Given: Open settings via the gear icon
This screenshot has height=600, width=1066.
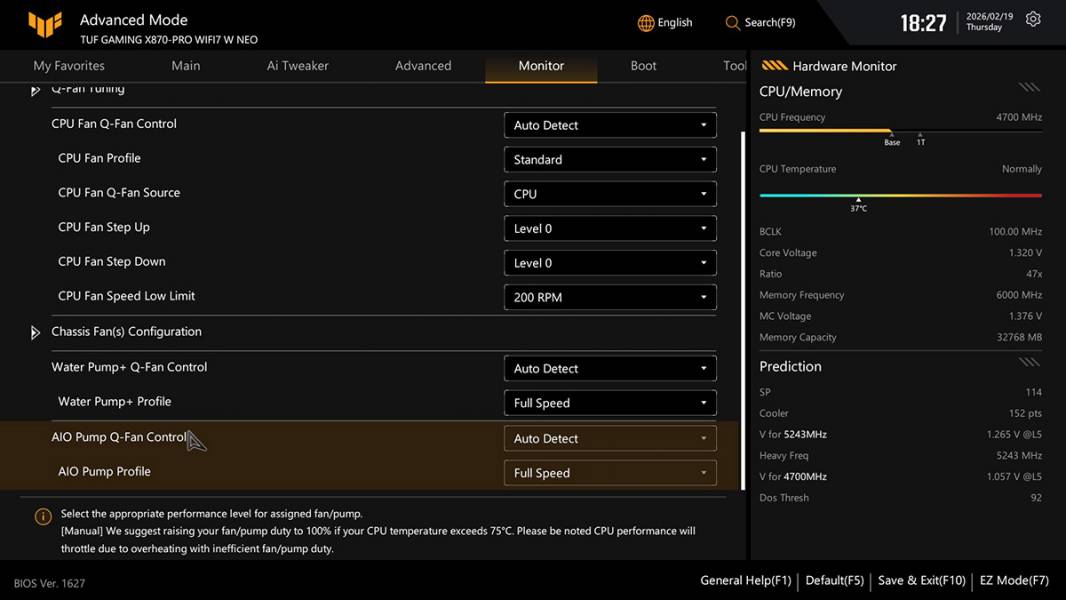Looking at the screenshot, I should 1033,20.
